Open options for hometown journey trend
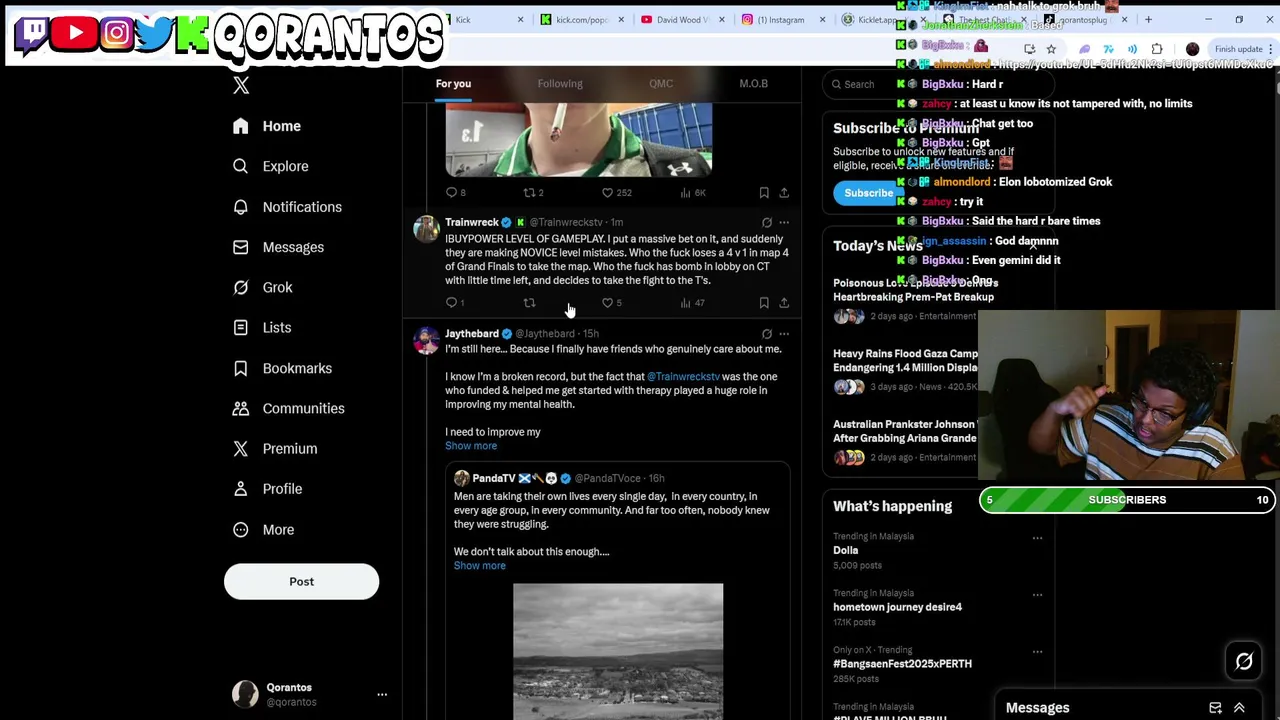The width and height of the screenshot is (1280, 720). coord(1037,595)
